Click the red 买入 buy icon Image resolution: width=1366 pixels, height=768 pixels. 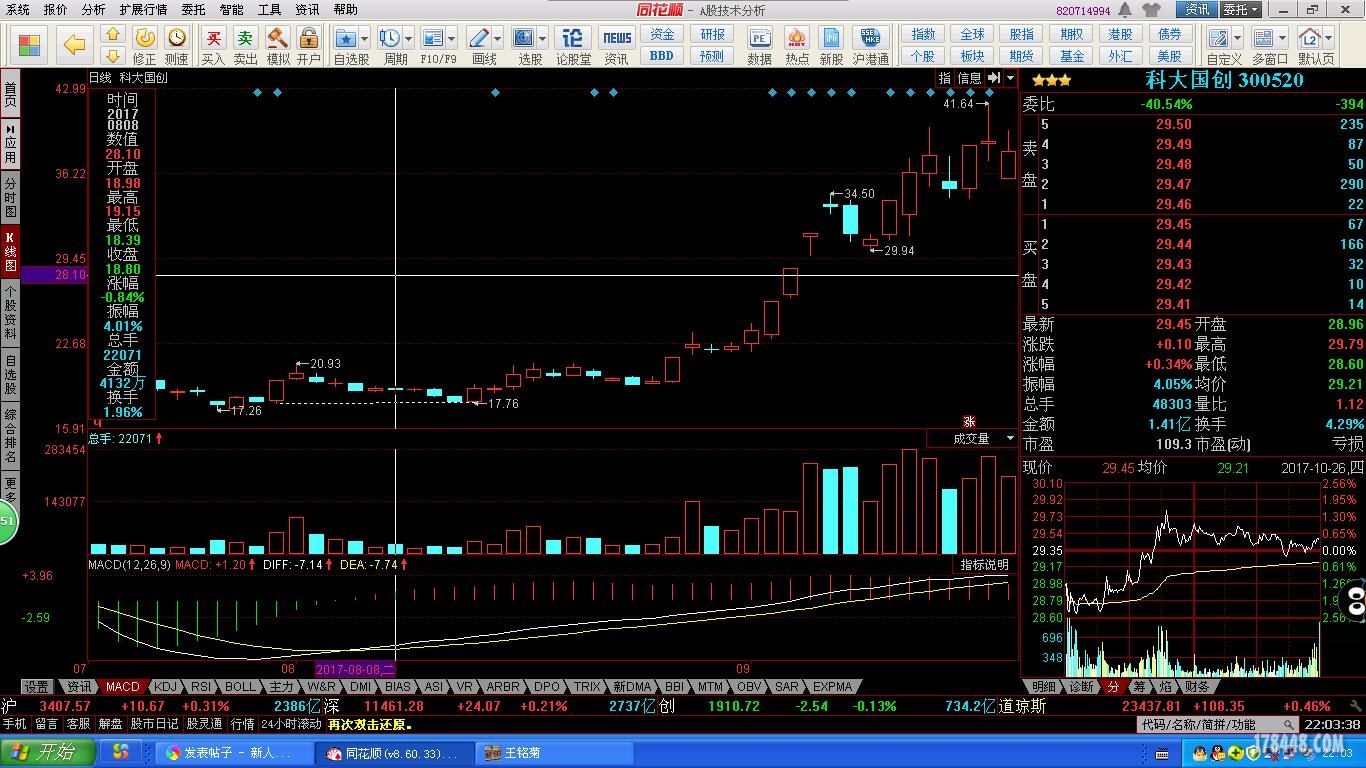213,38
